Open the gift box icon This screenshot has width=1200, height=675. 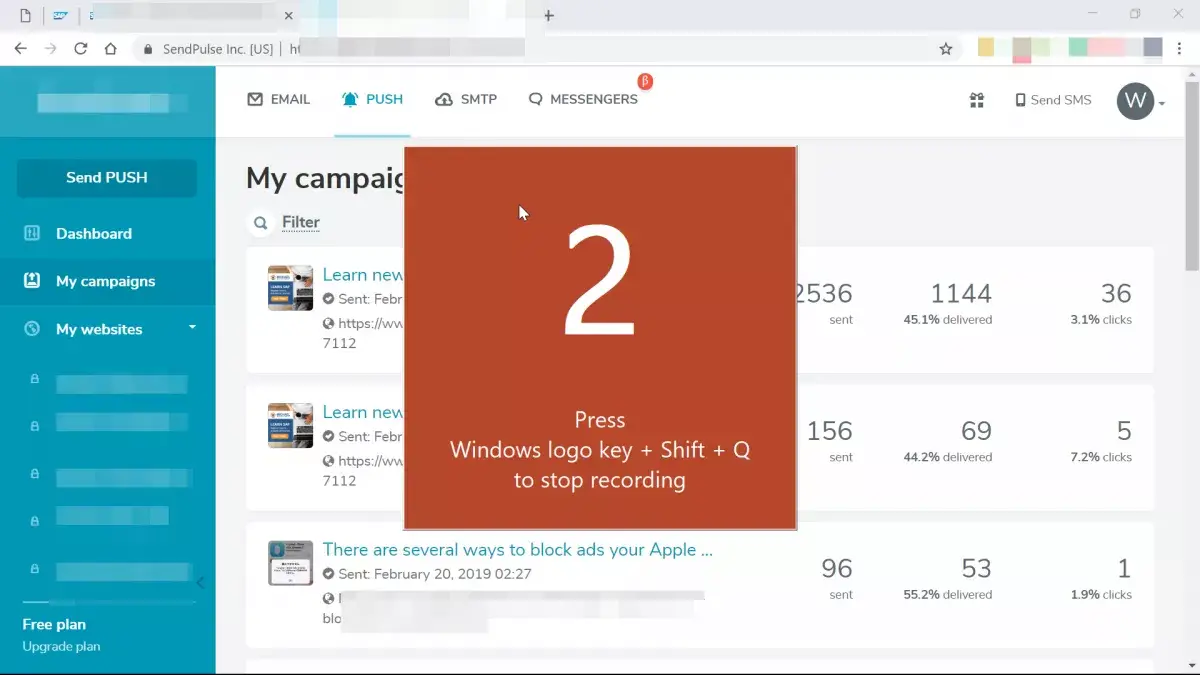pos(977,100)
